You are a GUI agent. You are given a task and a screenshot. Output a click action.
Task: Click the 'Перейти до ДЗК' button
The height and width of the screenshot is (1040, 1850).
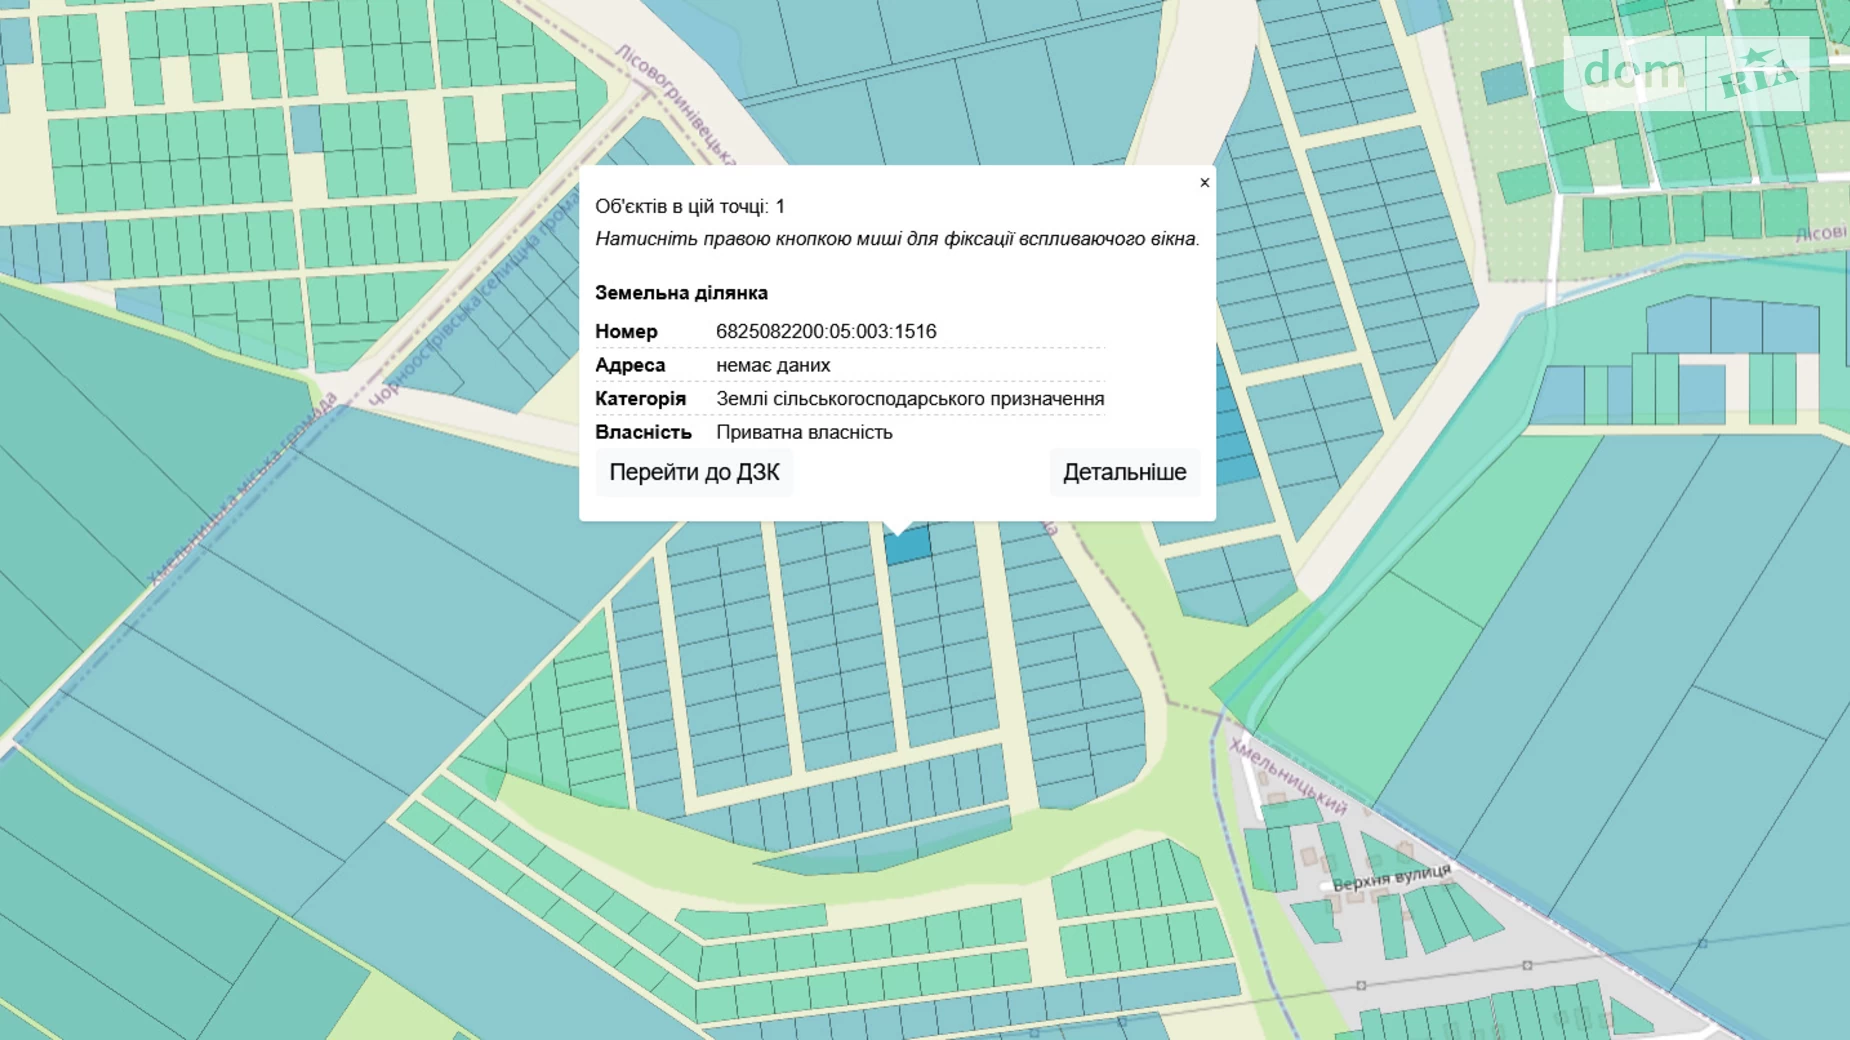tap(694, 472)
